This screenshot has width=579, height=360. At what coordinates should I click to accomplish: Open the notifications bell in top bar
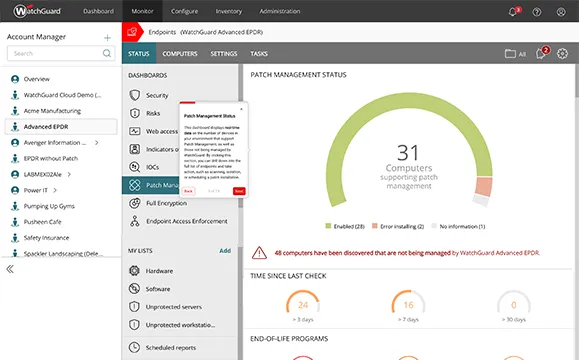pos(513,11)
